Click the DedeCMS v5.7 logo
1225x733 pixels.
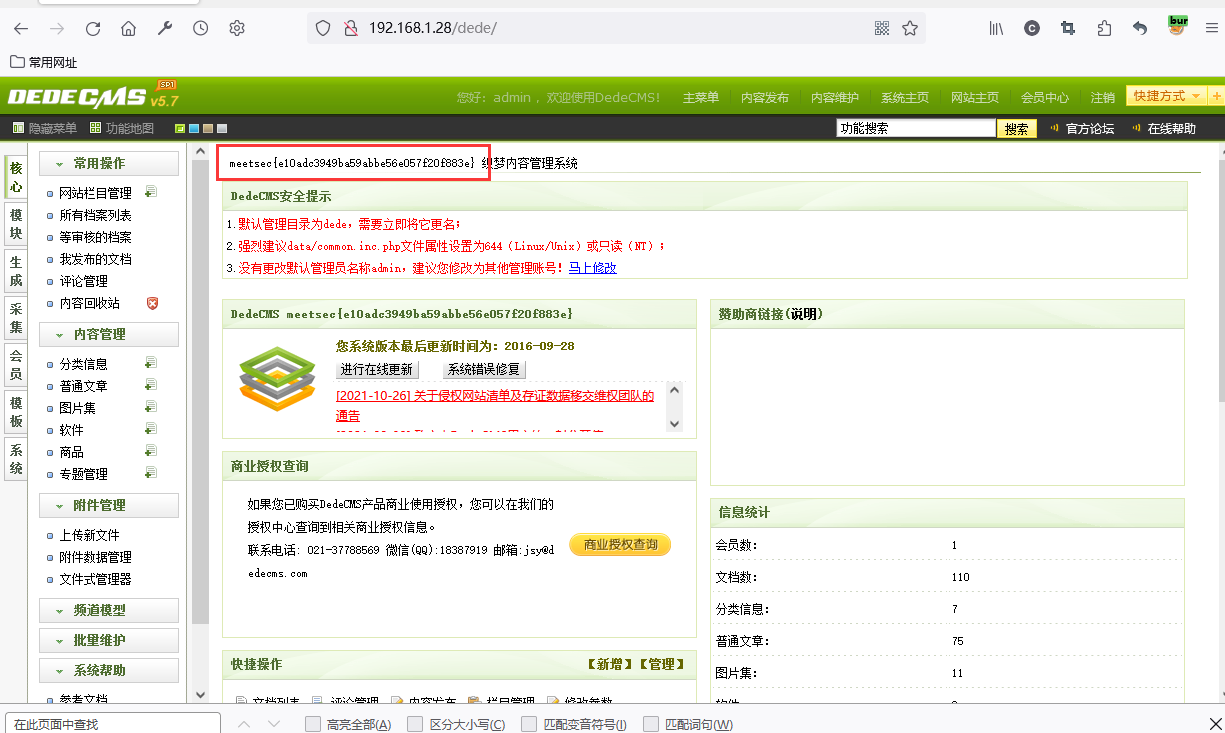coord(94,96)
